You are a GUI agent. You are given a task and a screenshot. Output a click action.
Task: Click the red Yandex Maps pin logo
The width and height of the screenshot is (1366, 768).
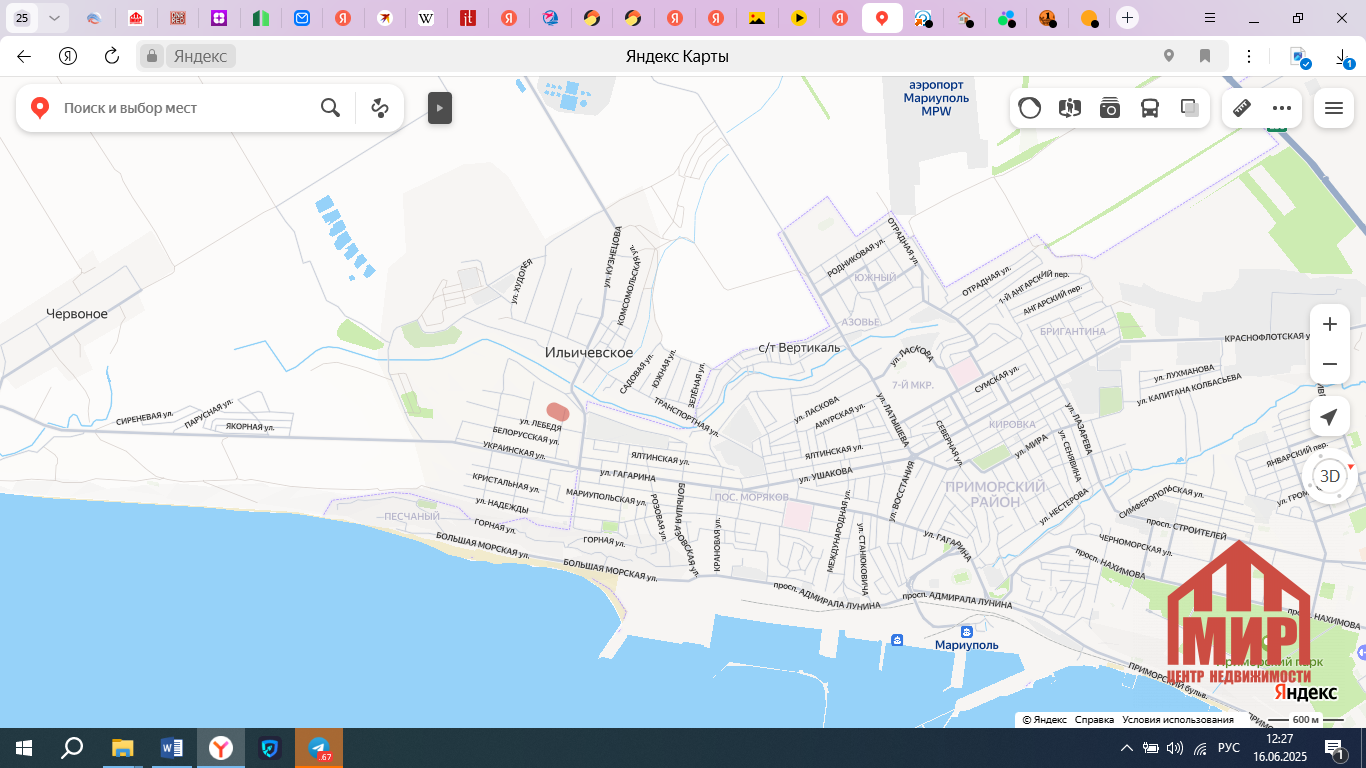40,108
